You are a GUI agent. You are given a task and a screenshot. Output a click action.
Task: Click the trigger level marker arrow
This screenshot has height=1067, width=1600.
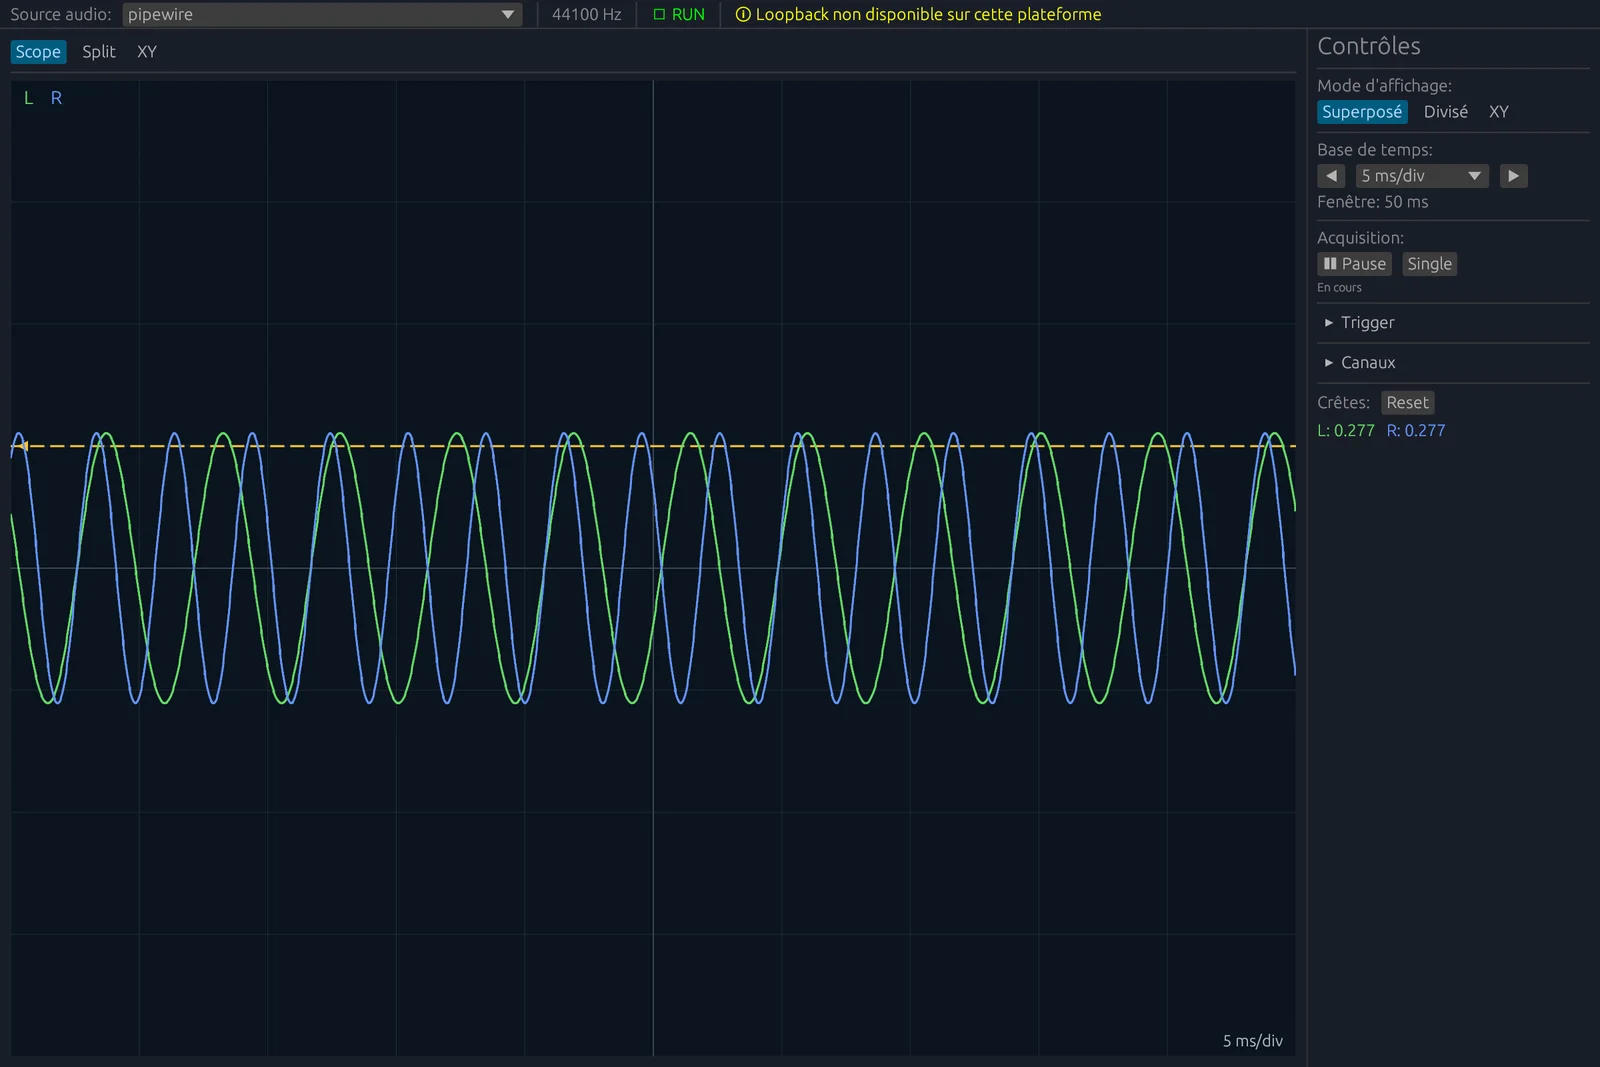(x=21, y=445)
